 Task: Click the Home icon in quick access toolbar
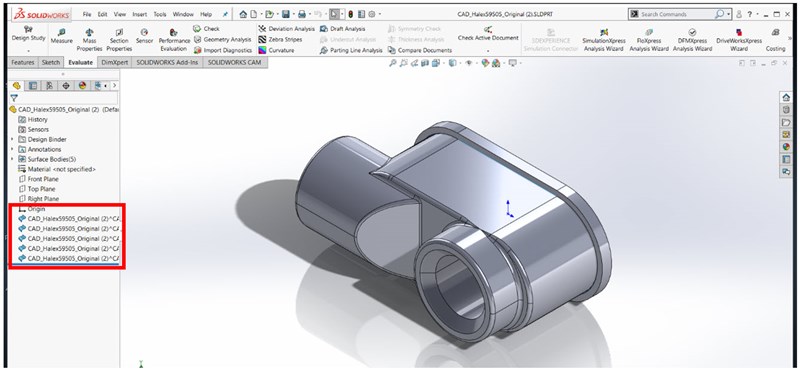pos(243,14)
